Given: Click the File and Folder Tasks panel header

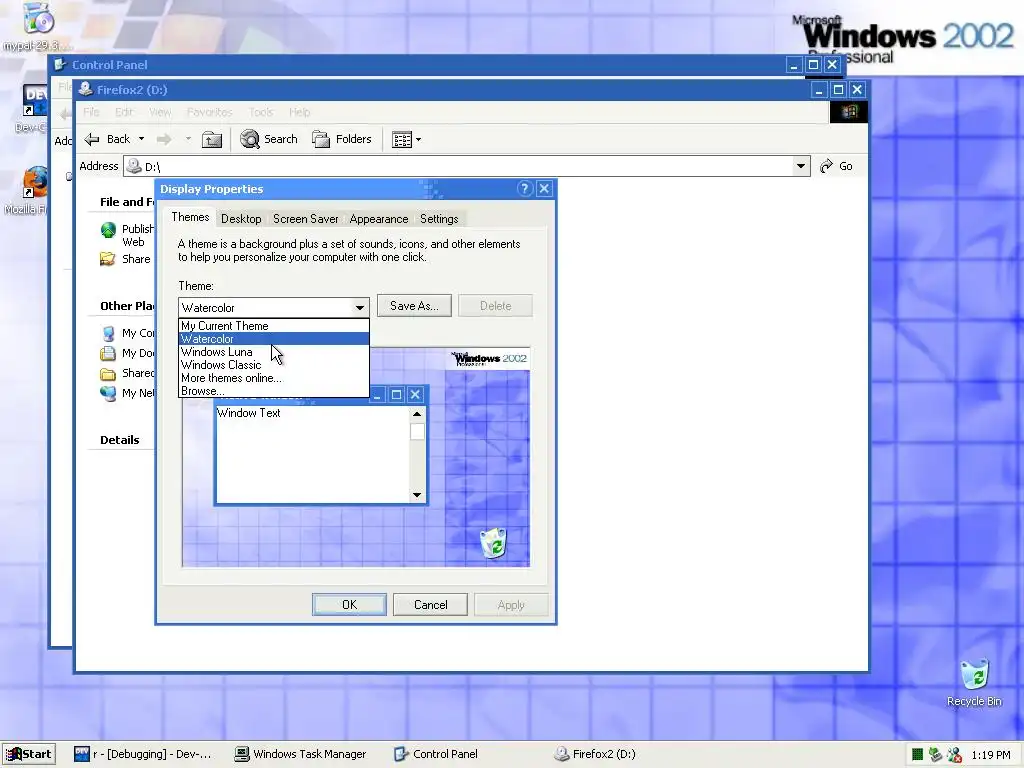Looking at the screenshot, I should 127,202.
